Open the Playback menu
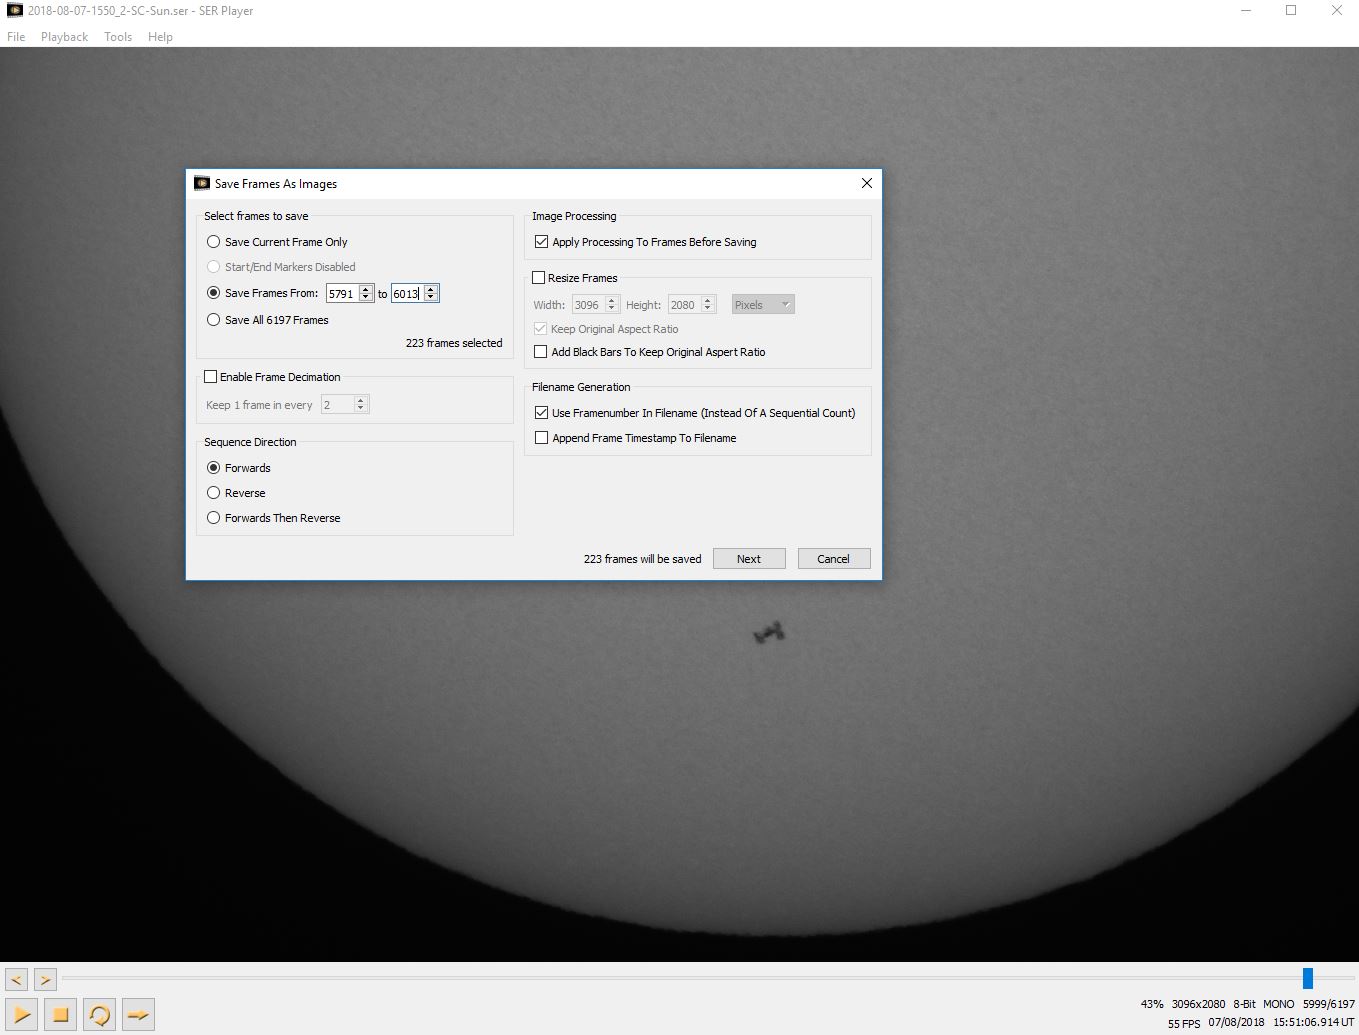This screenshot has height=1035, width=1359. (64, 36)
